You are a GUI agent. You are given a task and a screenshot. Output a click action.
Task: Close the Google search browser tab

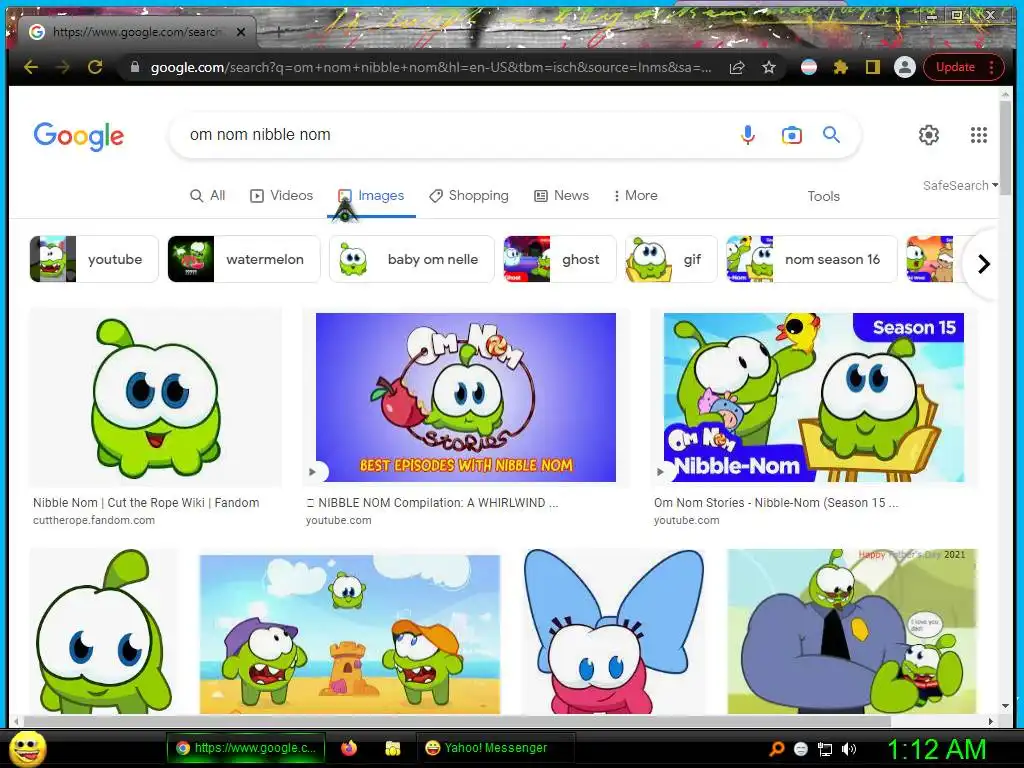(x=241, y=31)
